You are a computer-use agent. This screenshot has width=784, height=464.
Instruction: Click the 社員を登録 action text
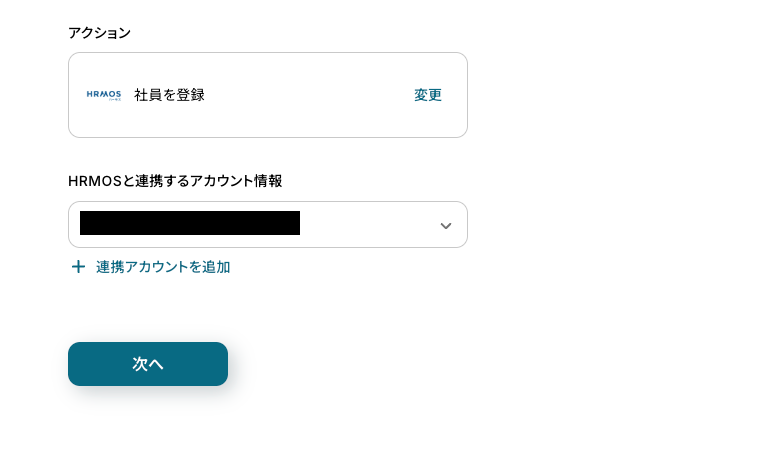tap(169, 95)
